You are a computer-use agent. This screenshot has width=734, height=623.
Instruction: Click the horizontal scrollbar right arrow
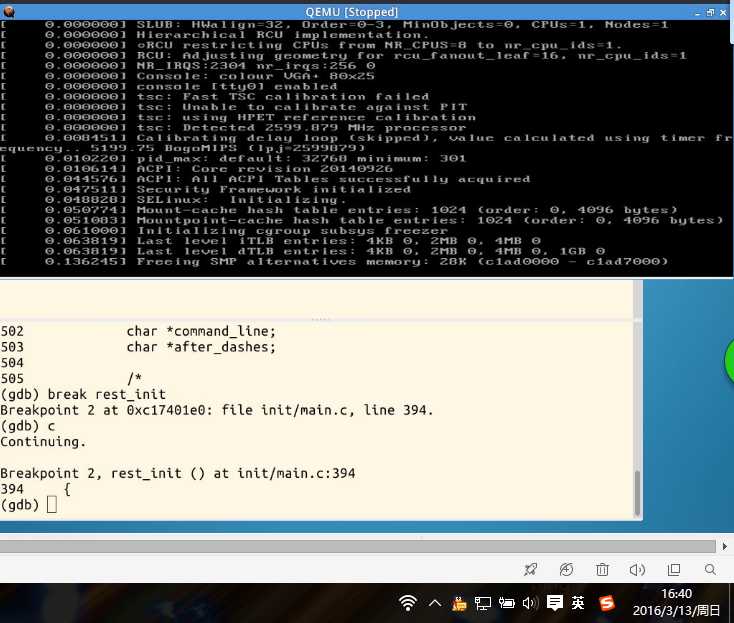[725, 546]
